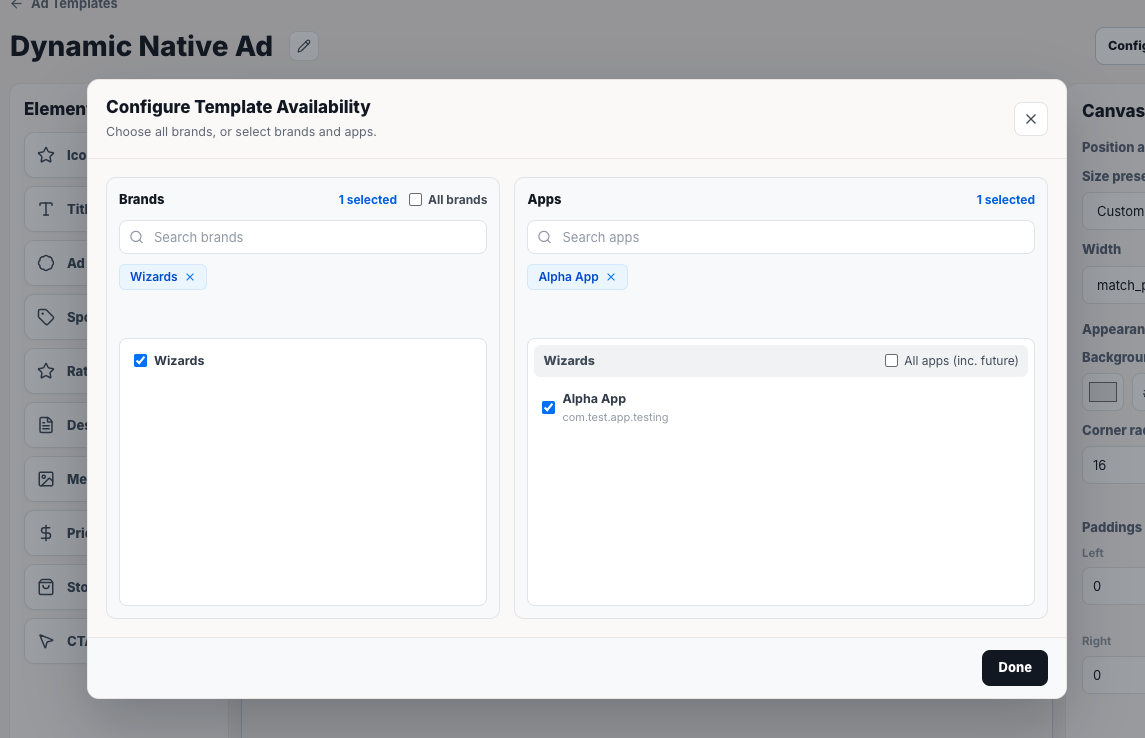Enable All apps (inc. future) checkbox
This screenshot has width=1145, height=738.
[x=891, y=361]
